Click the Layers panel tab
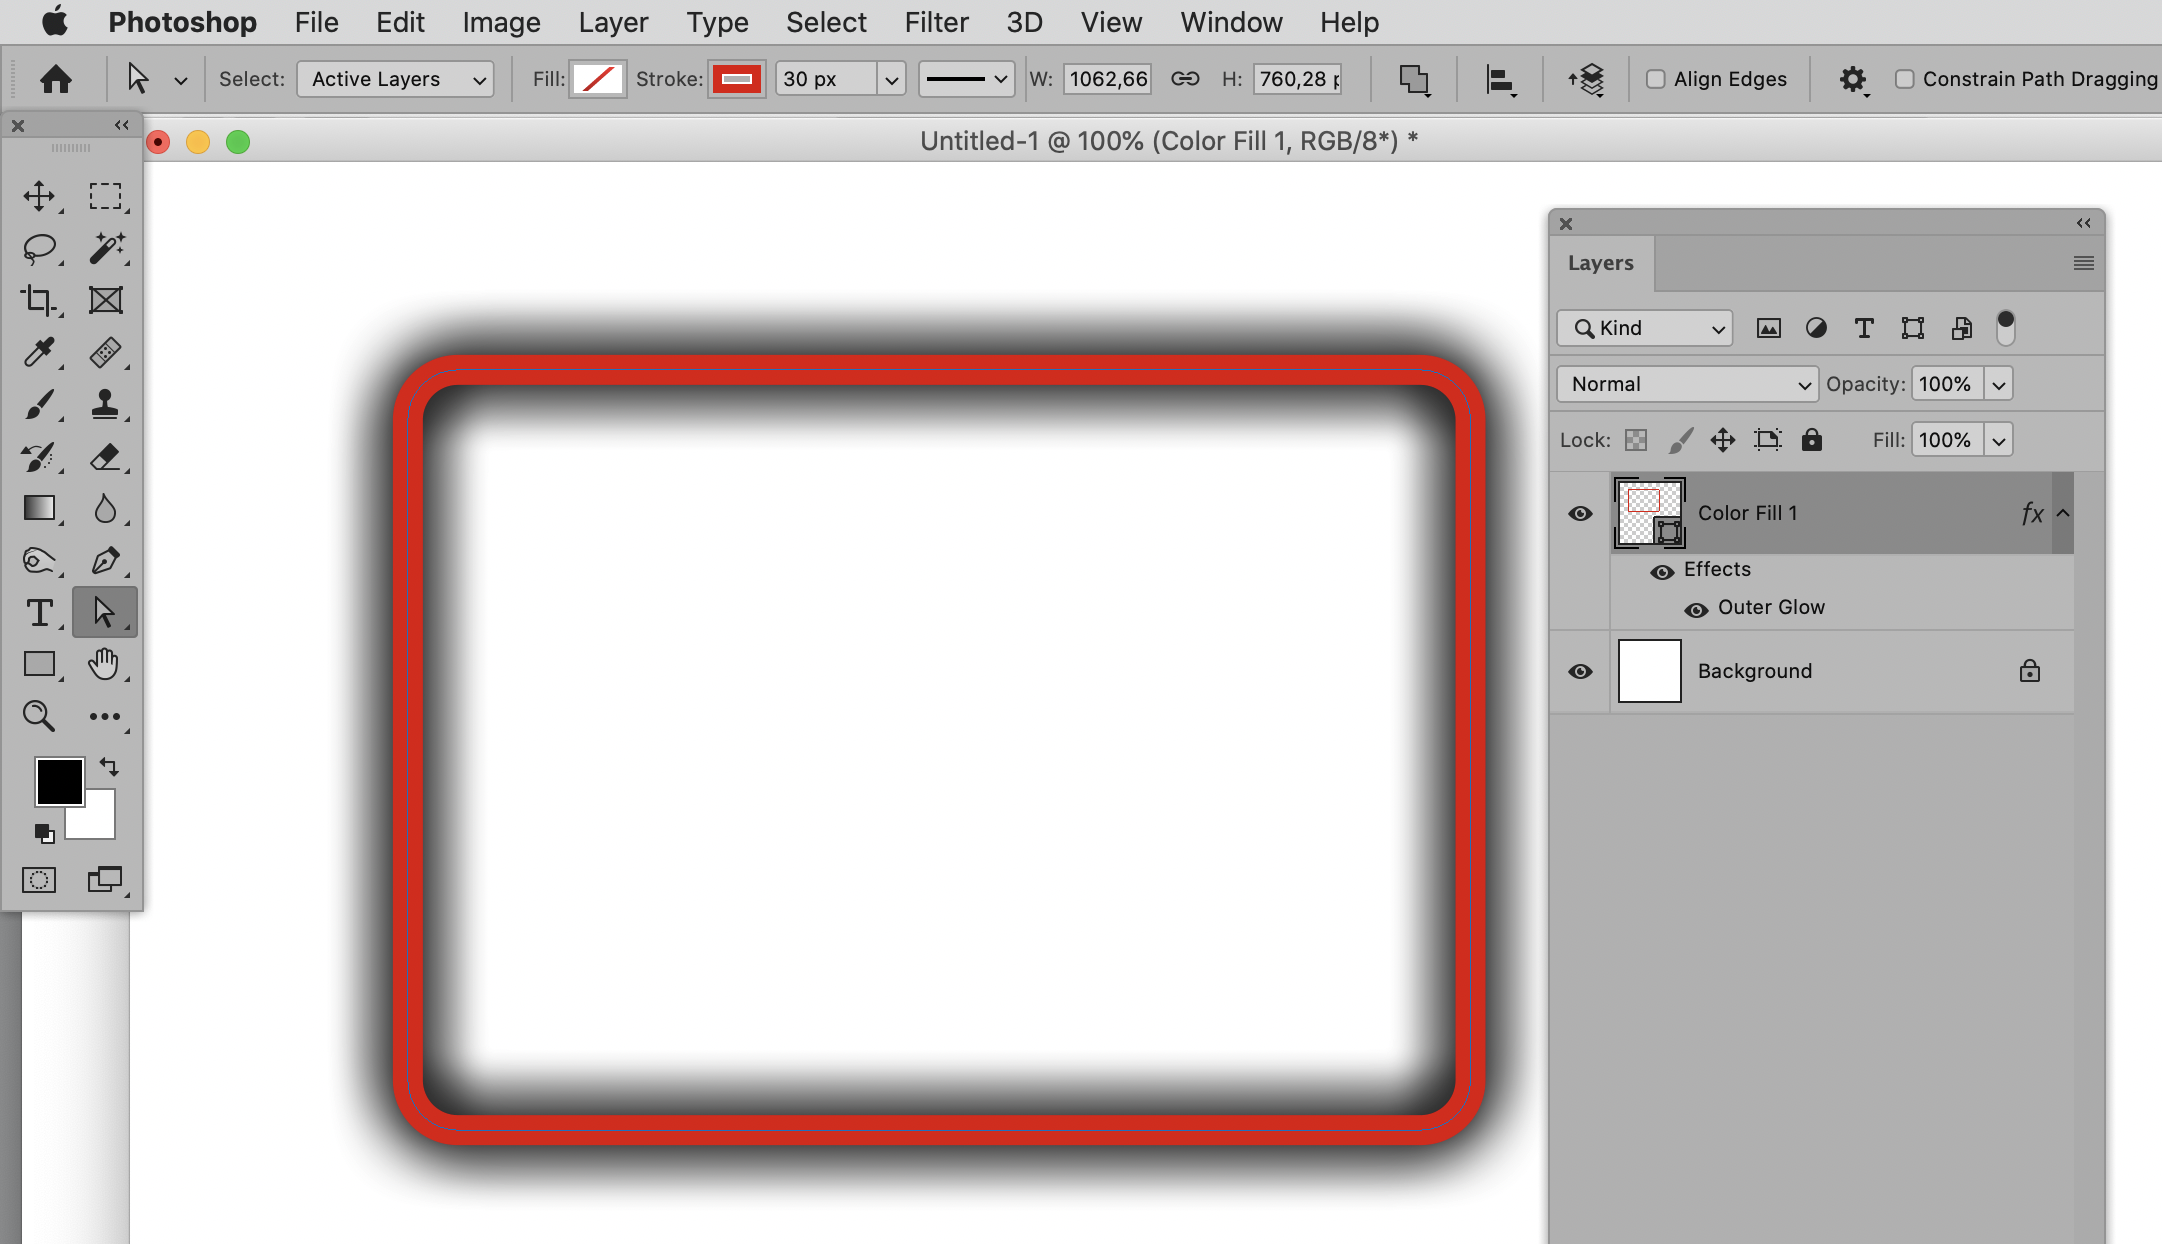This screenshot has height=1244, width=2162. 1600,263
